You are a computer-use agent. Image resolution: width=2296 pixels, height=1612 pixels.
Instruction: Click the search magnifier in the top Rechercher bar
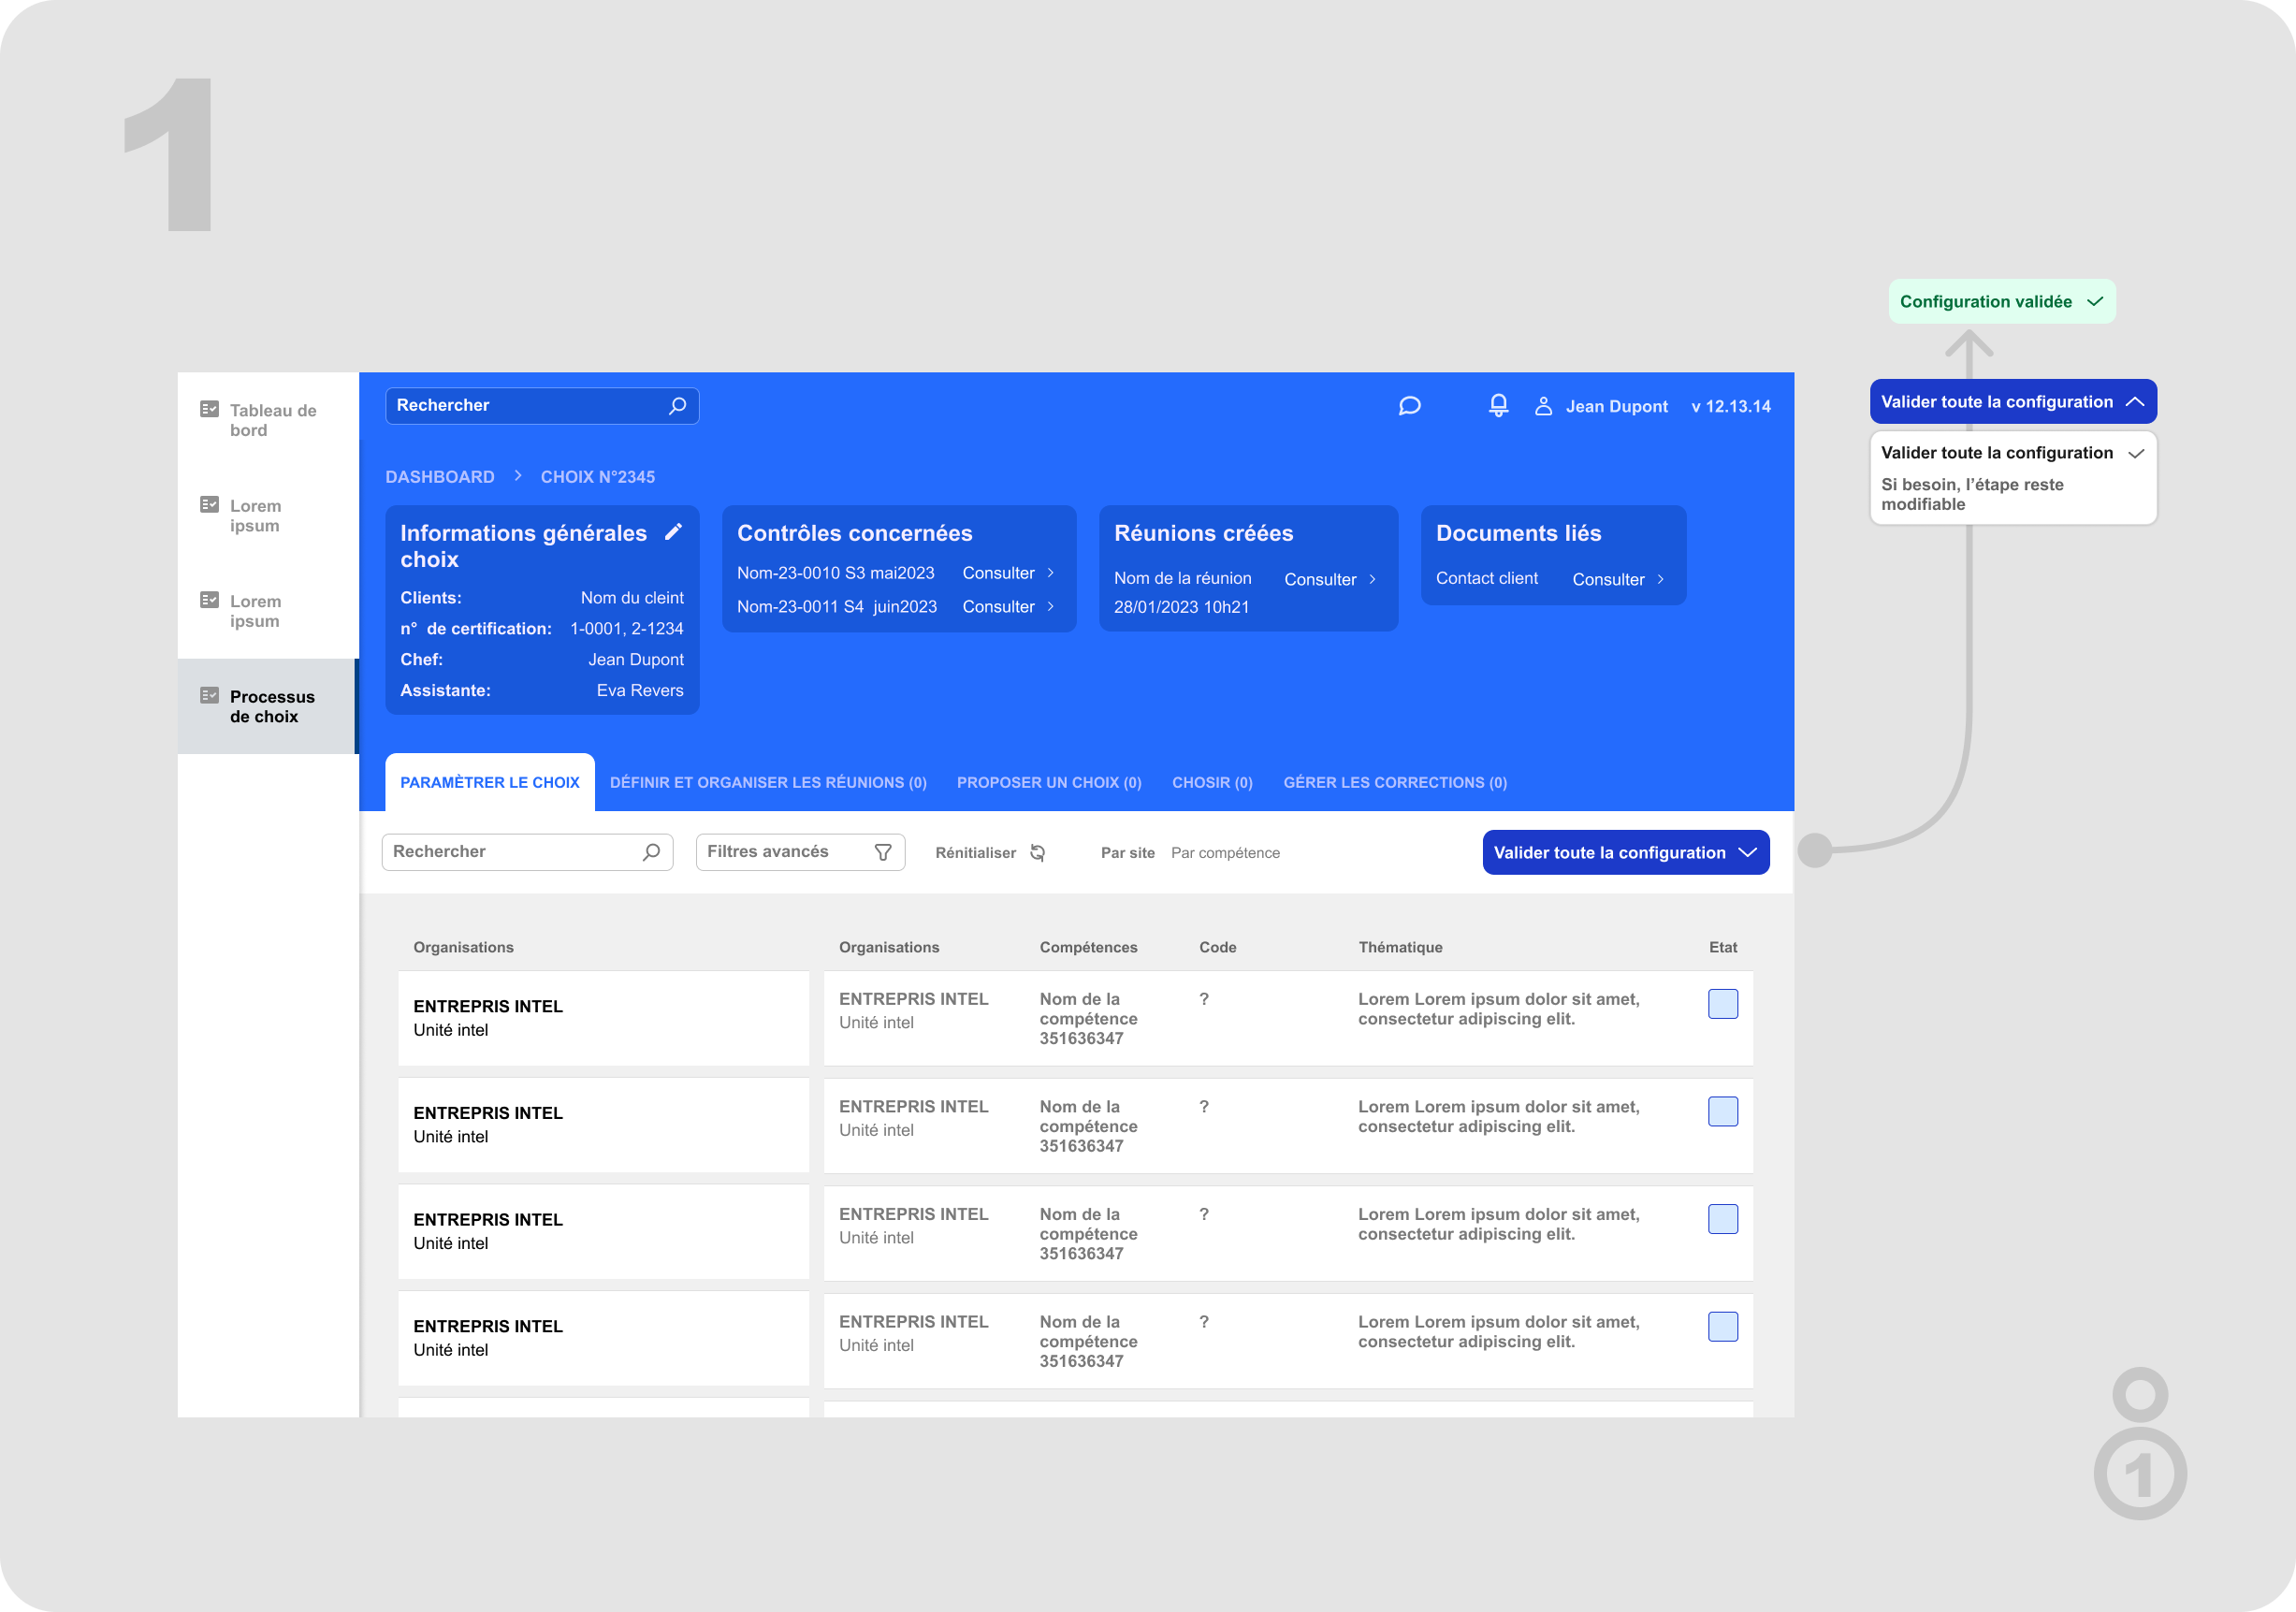tap(677, 405)
